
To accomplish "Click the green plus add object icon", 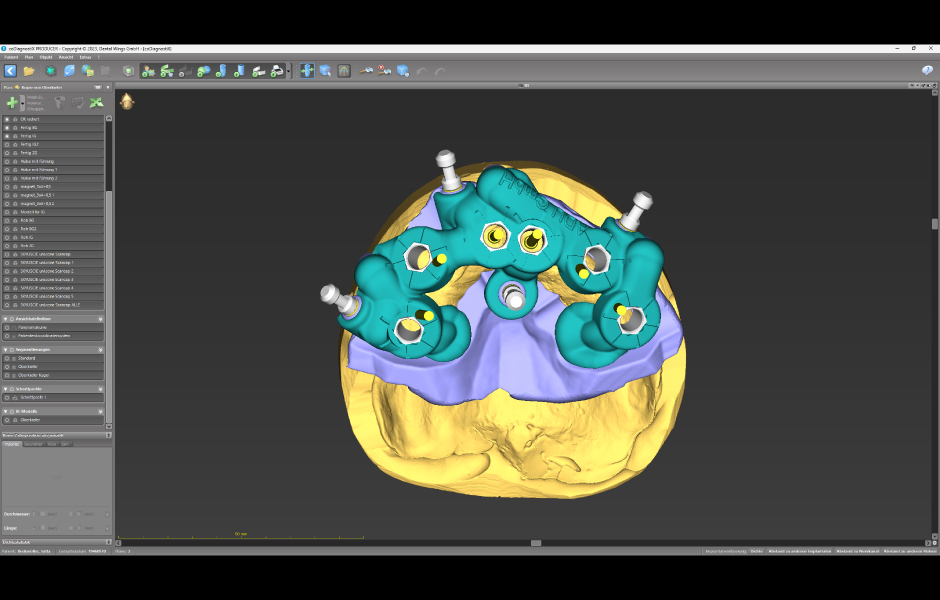I will click(x=12, y=102).
